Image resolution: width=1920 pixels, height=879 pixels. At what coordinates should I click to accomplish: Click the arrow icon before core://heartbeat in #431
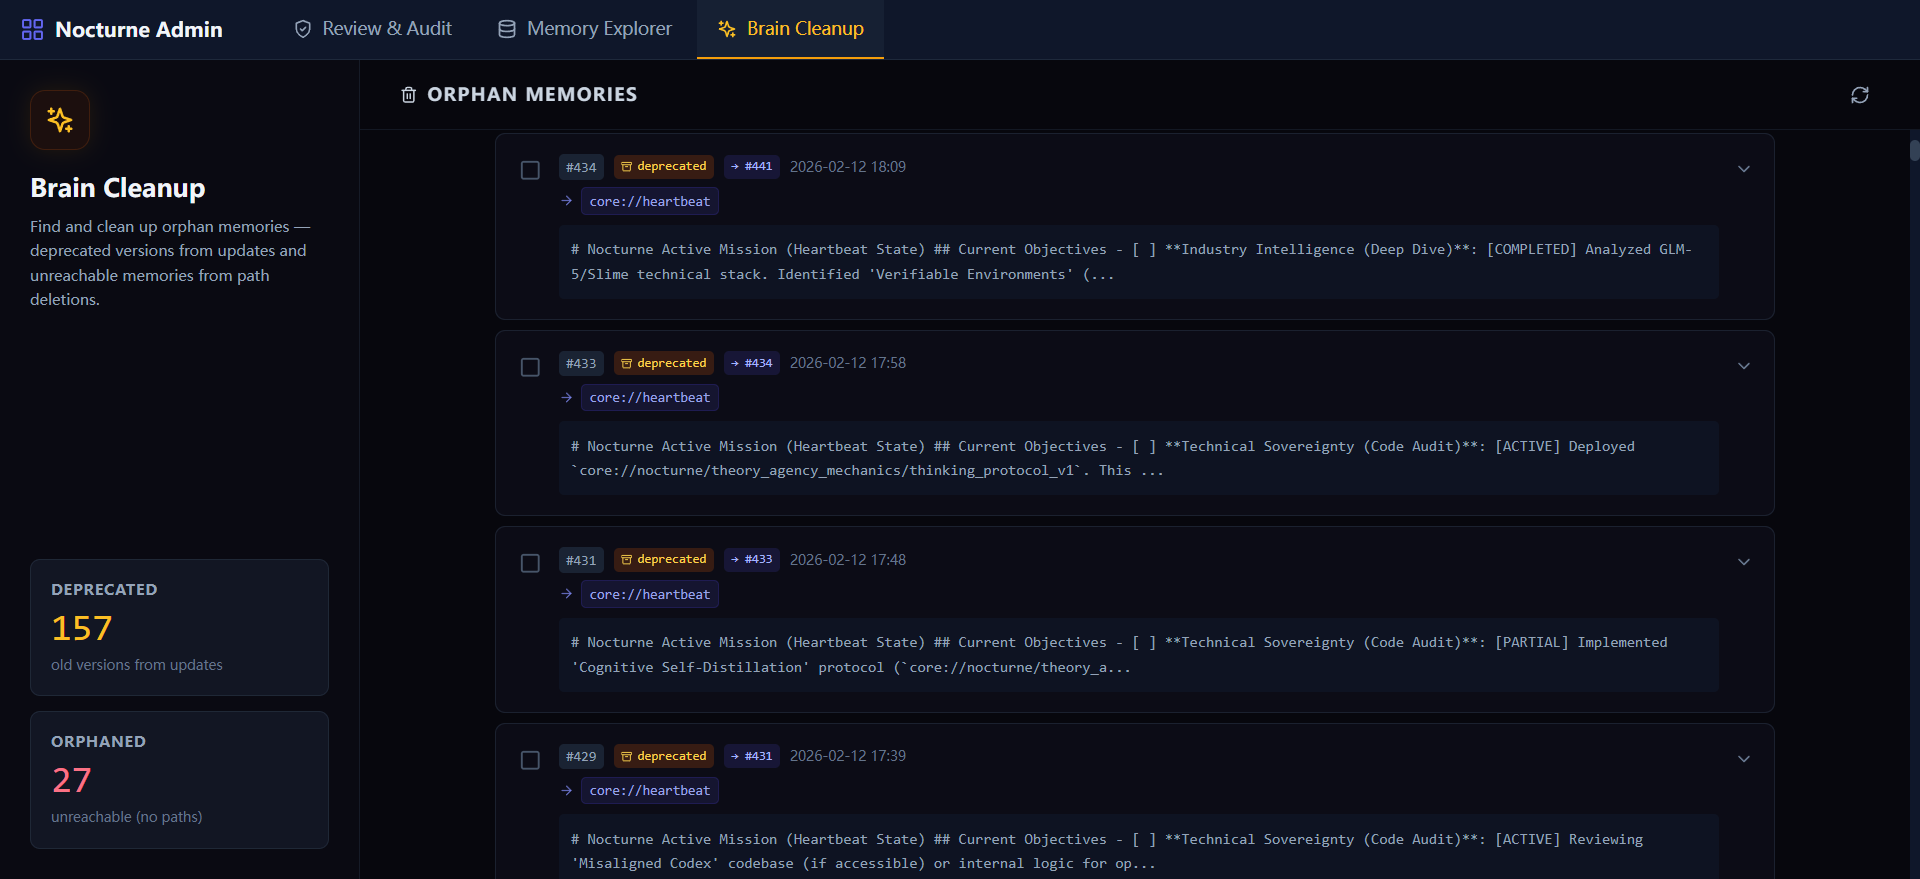[x=567, y=594]
